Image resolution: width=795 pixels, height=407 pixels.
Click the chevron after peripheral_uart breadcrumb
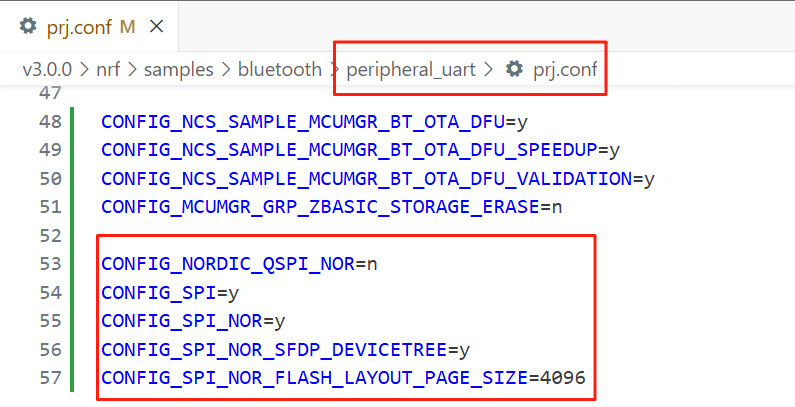coord(489,69)
